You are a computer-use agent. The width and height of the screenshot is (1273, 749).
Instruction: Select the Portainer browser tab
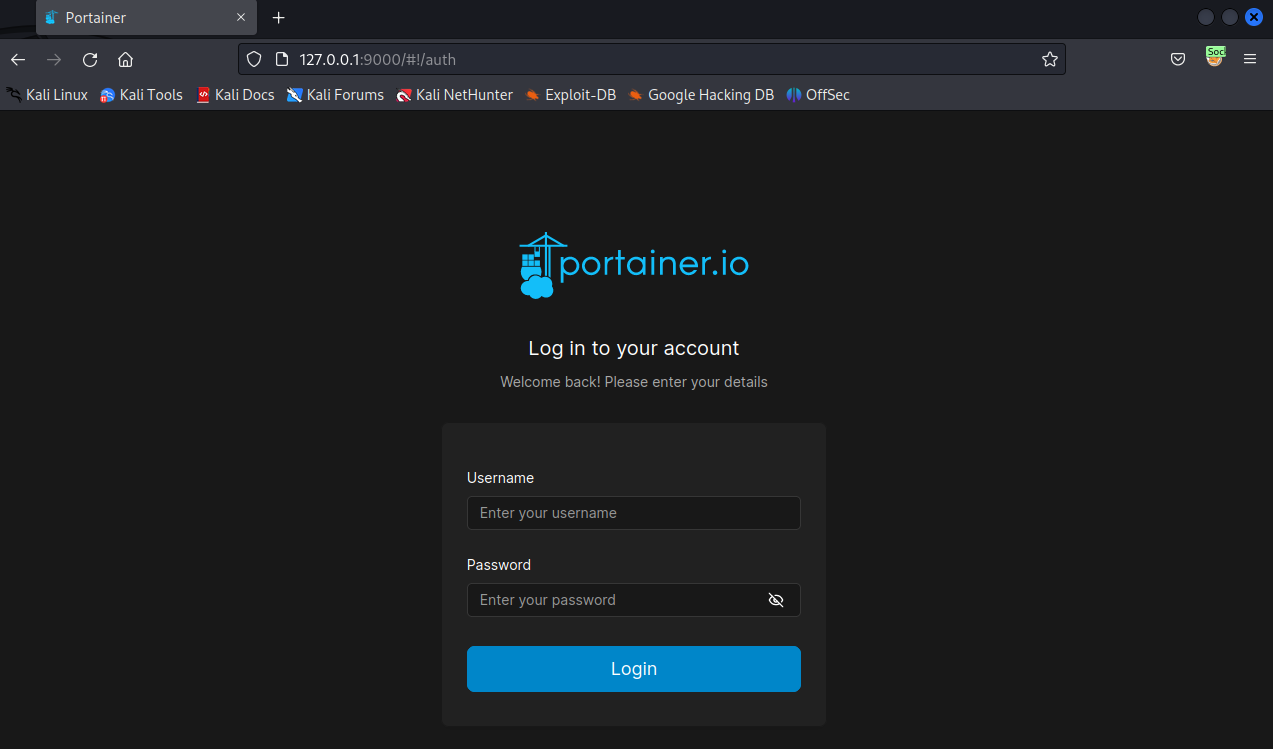click(146, 18)
